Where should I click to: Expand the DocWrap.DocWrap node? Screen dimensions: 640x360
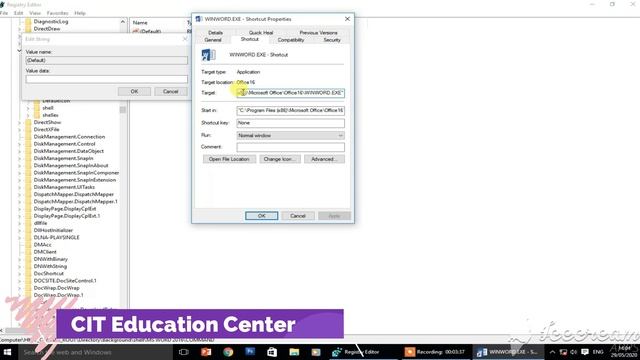[20, 288]
